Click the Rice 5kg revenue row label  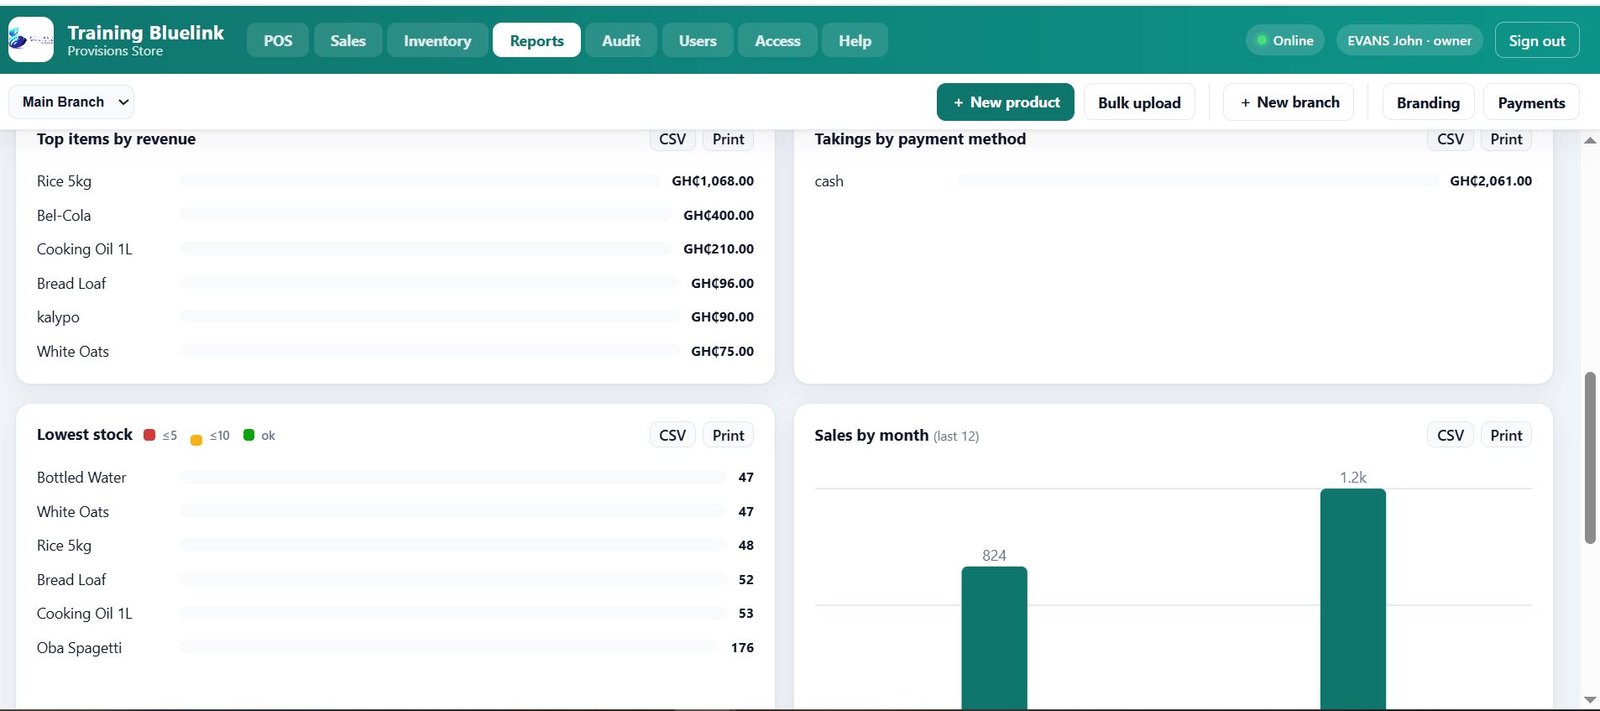64,181
